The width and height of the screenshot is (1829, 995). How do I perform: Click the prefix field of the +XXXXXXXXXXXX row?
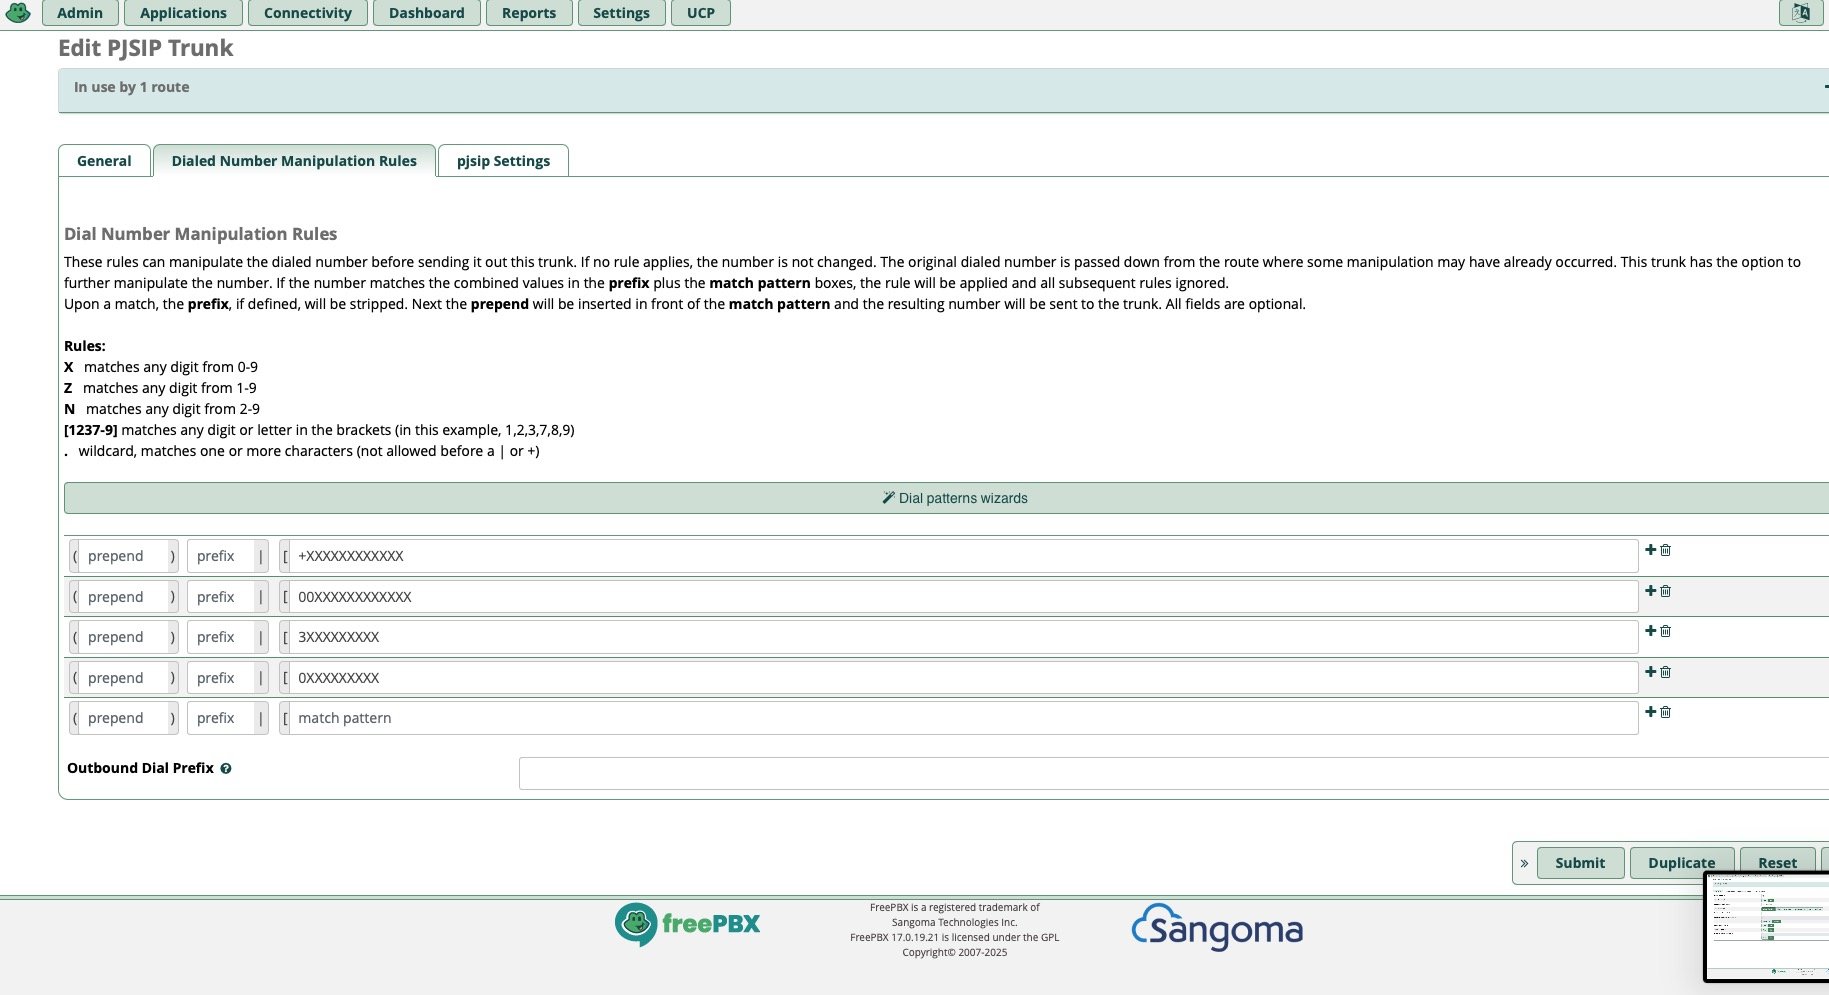pyautogui.click(x=221, y=556)
